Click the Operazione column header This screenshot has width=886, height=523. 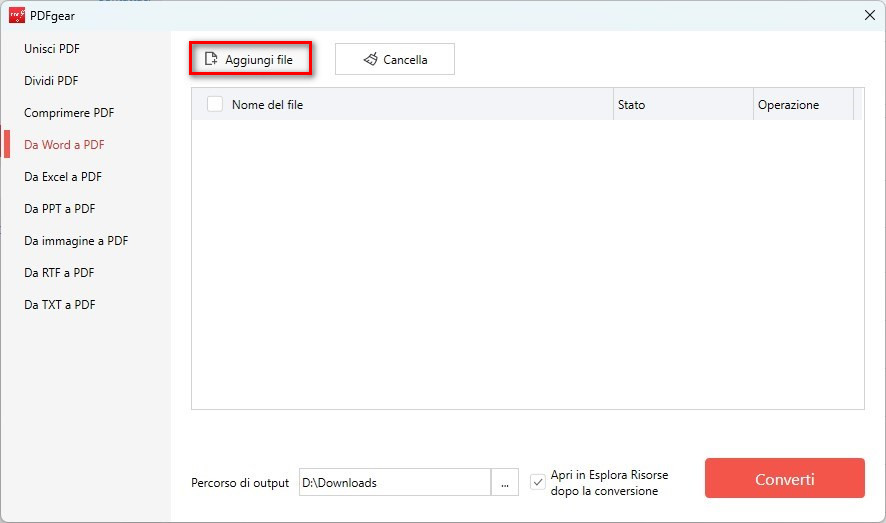click(x=788, y=104)
